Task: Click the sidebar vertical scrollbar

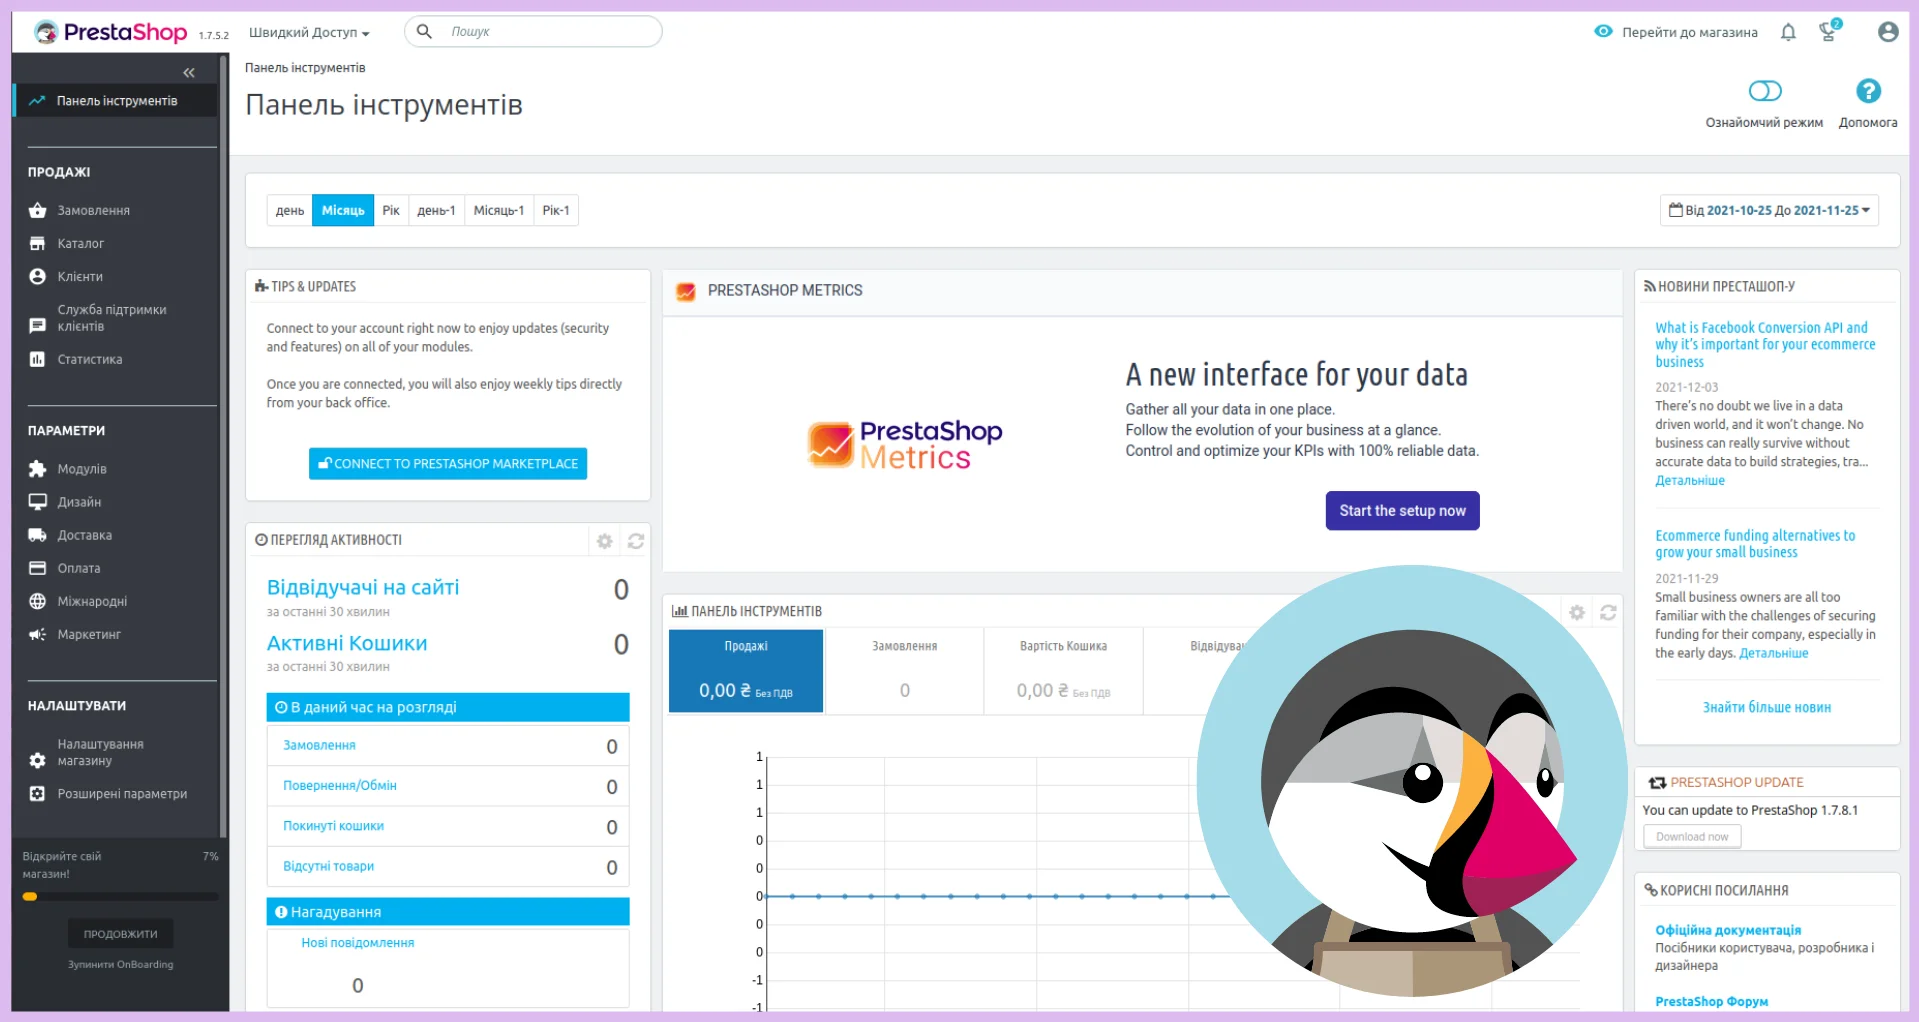Action: coord(223,445)
